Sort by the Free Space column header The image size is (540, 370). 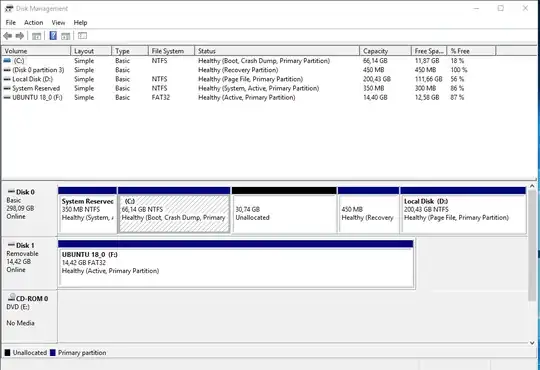tap(429, 51)
